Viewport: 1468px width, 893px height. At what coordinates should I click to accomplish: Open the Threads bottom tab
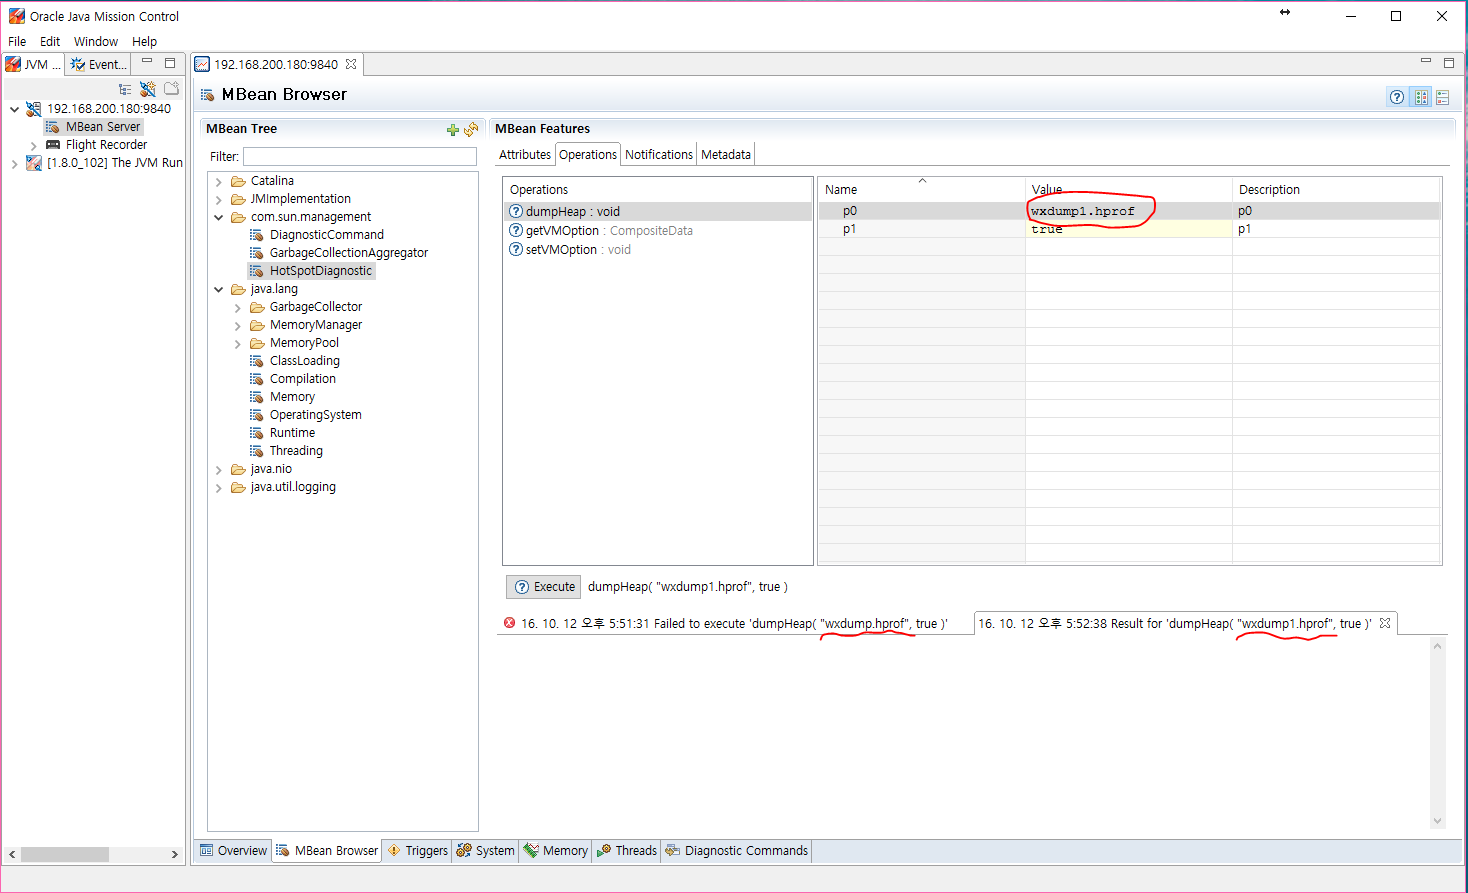click(627, 851)
